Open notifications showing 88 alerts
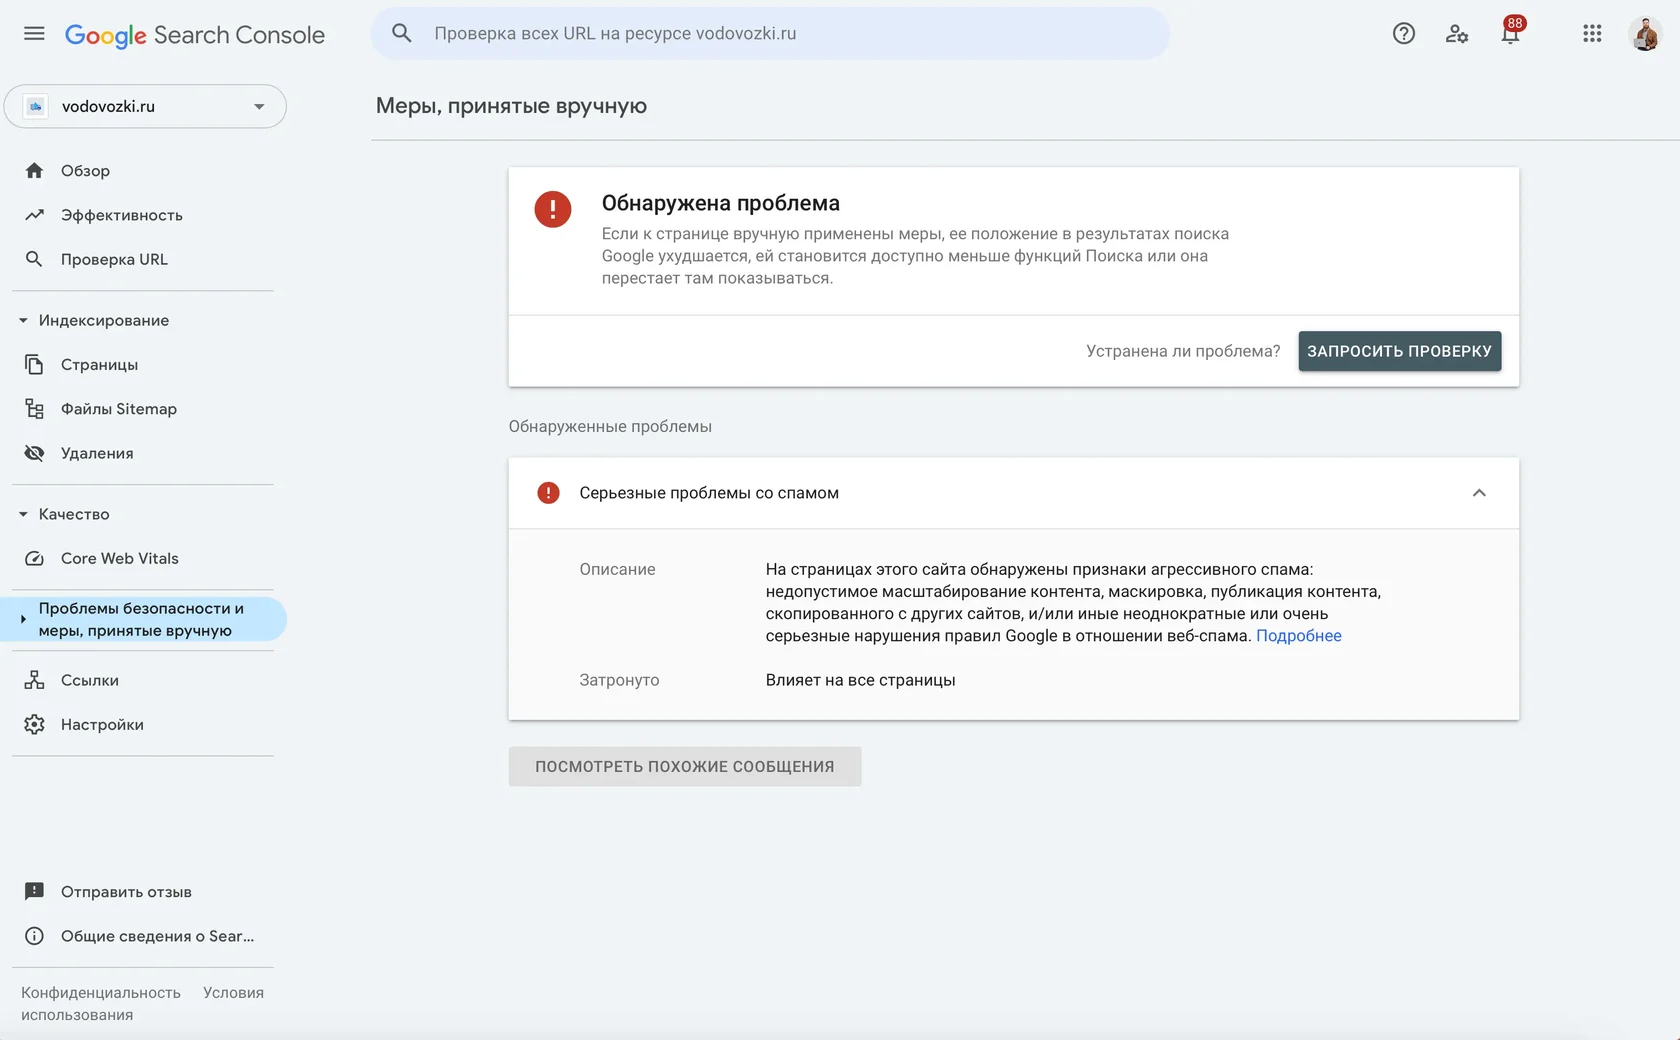Screen dimensions: 1680x1040 tap(1510, 33)
